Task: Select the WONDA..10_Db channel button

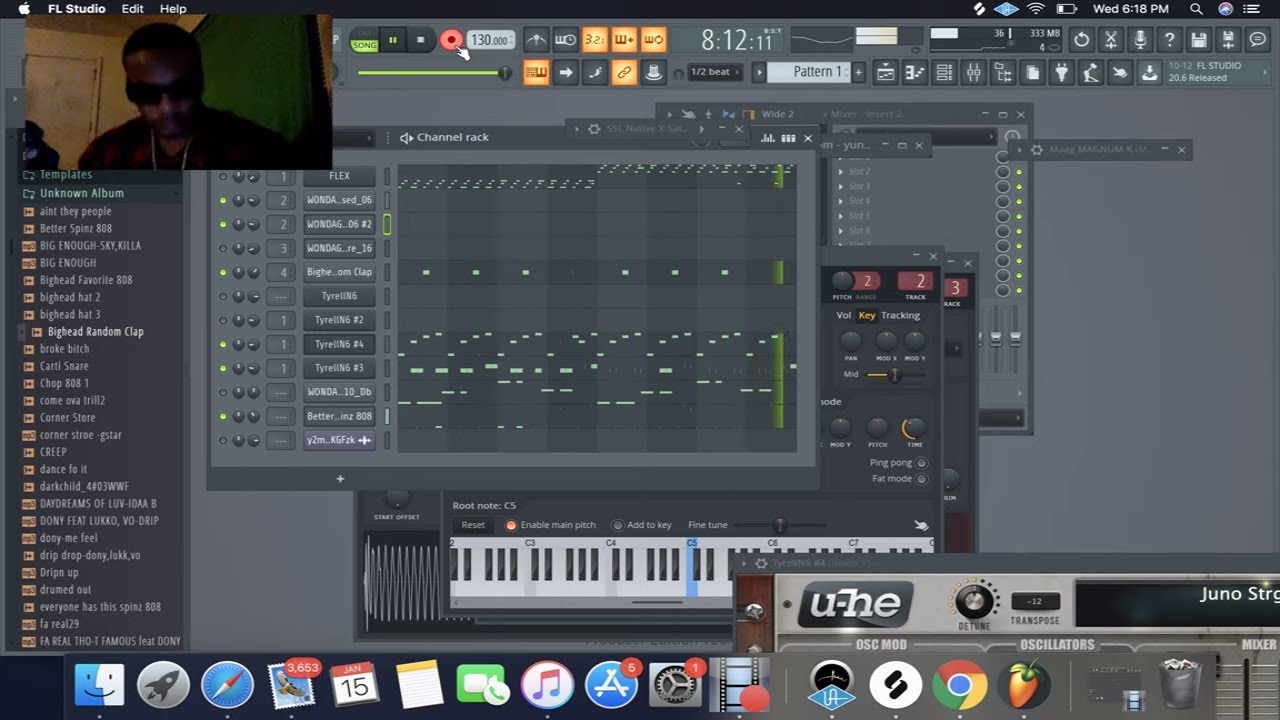Action: pos(339,392)
